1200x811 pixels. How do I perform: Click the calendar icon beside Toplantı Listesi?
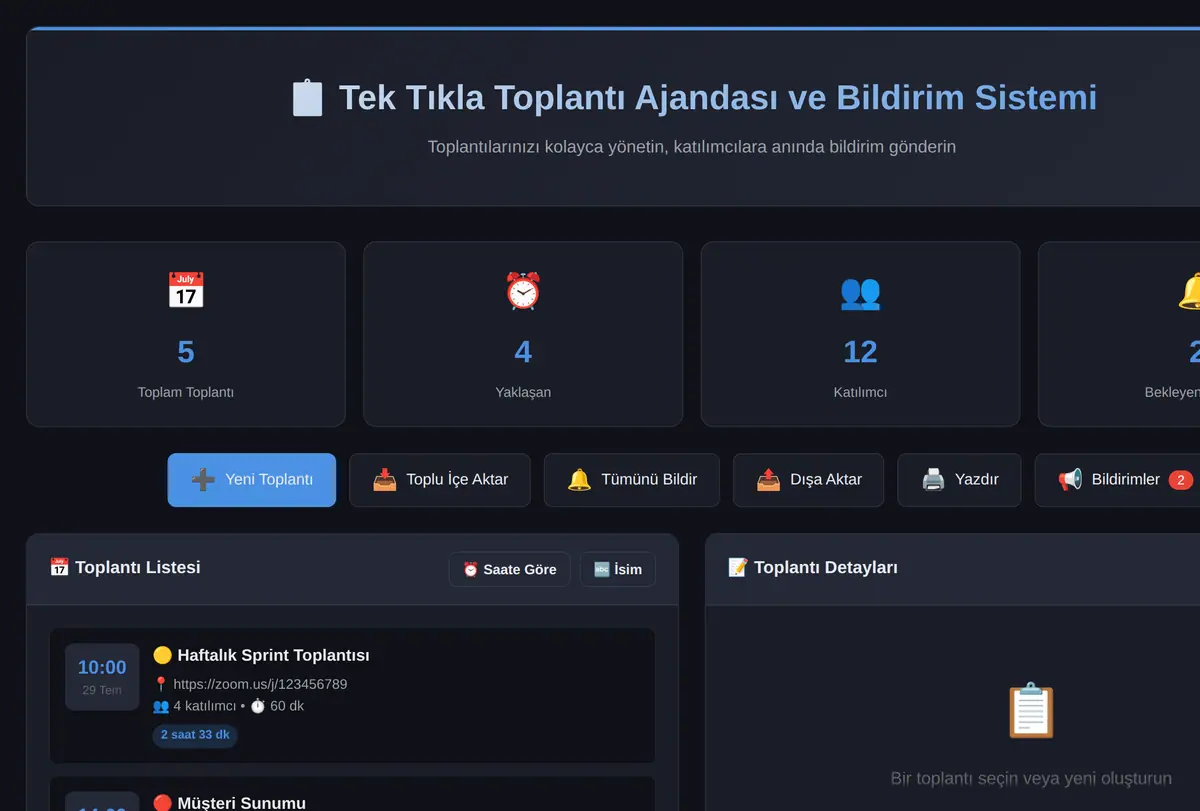click(59, 567)
